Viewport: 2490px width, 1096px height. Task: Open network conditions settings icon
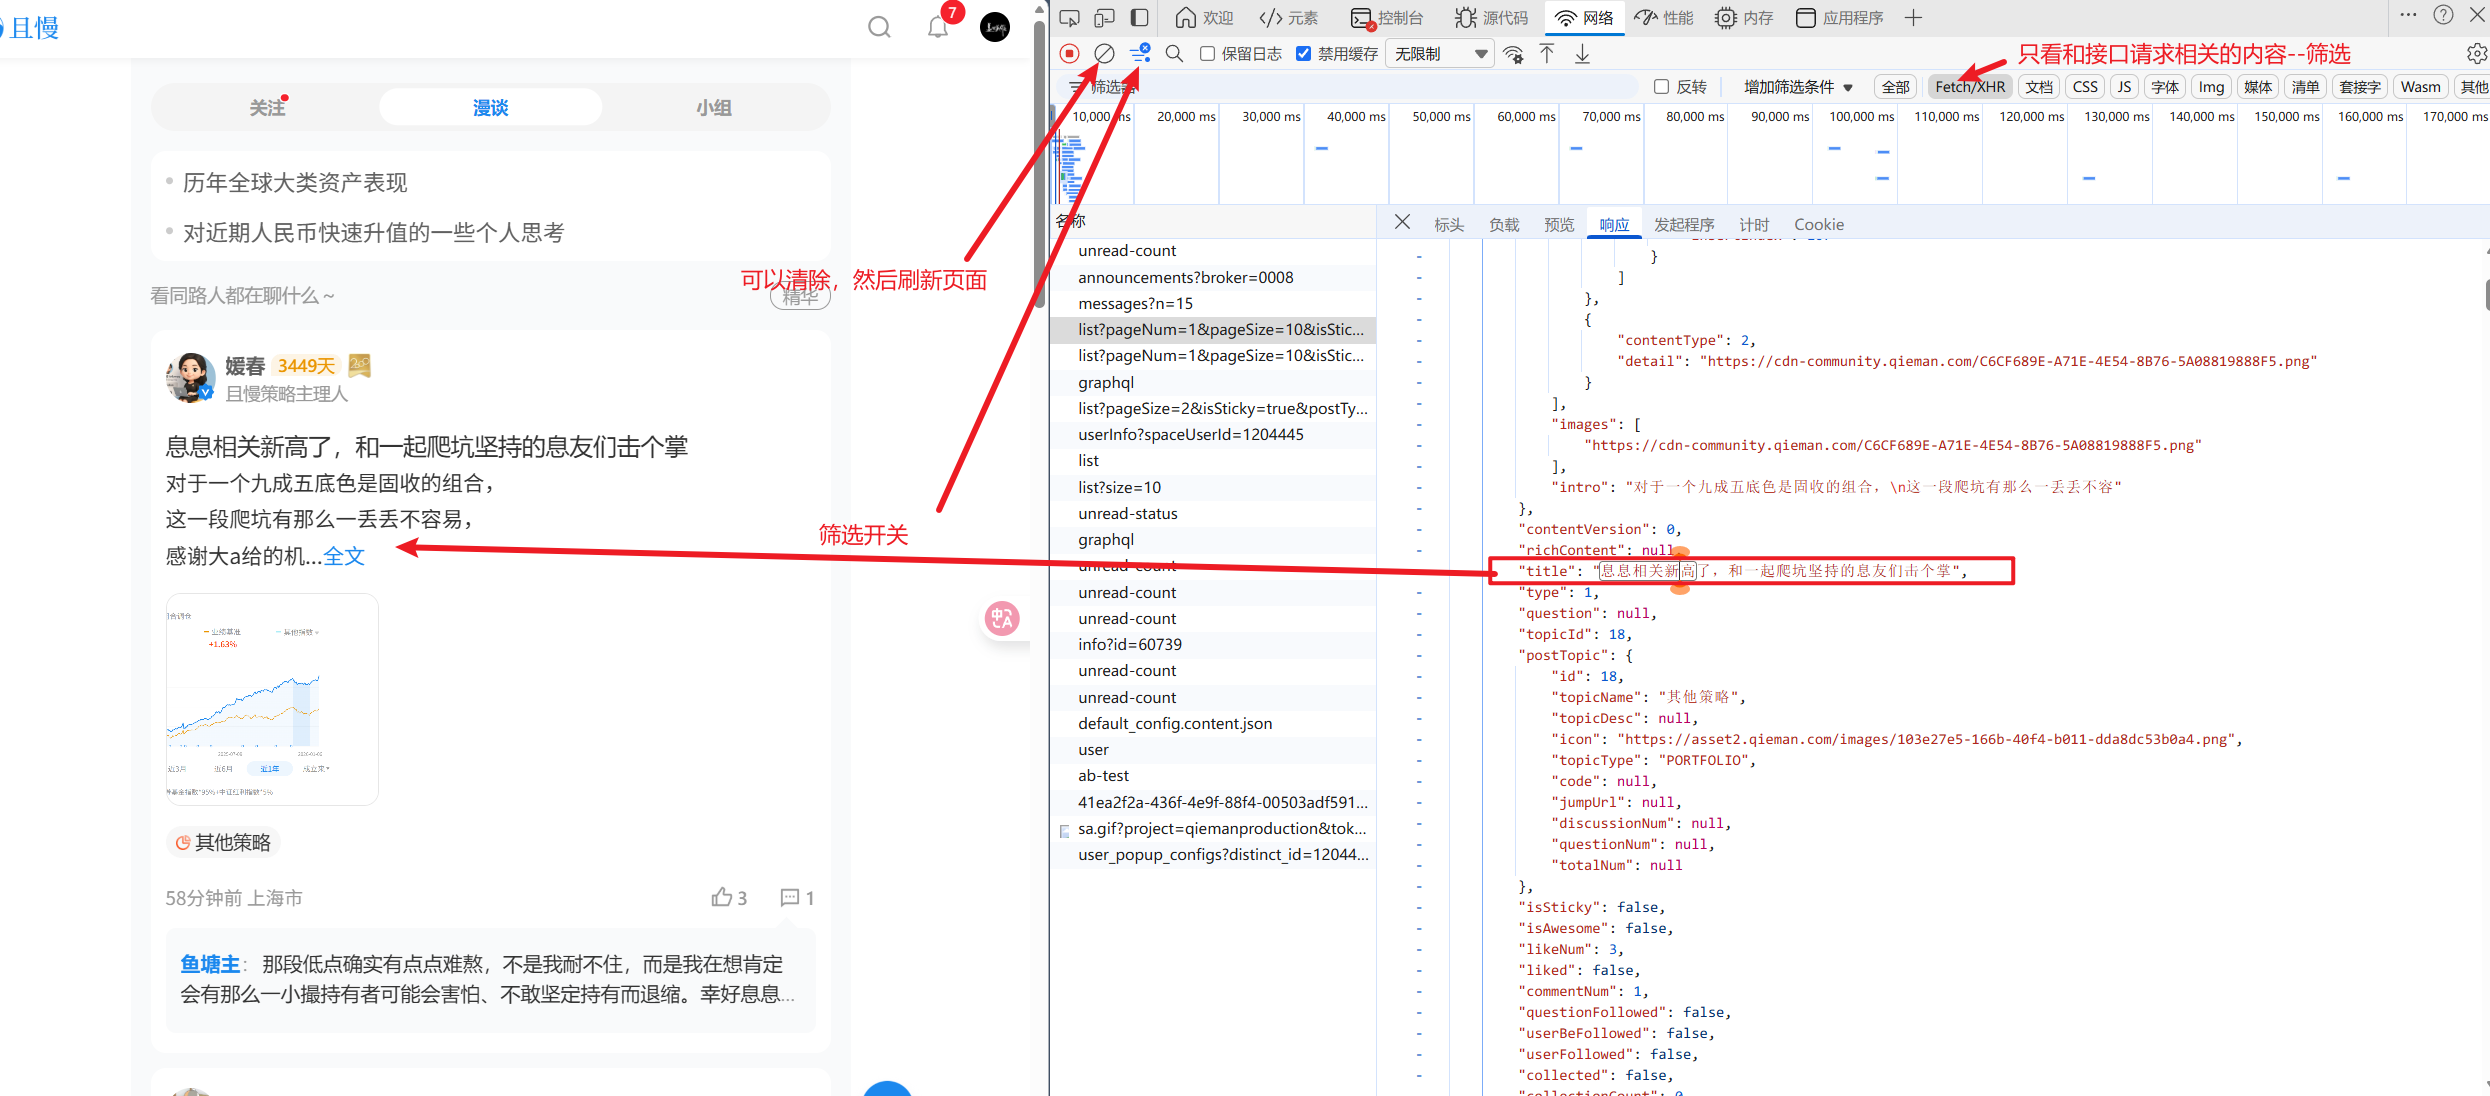[1513, 55]
